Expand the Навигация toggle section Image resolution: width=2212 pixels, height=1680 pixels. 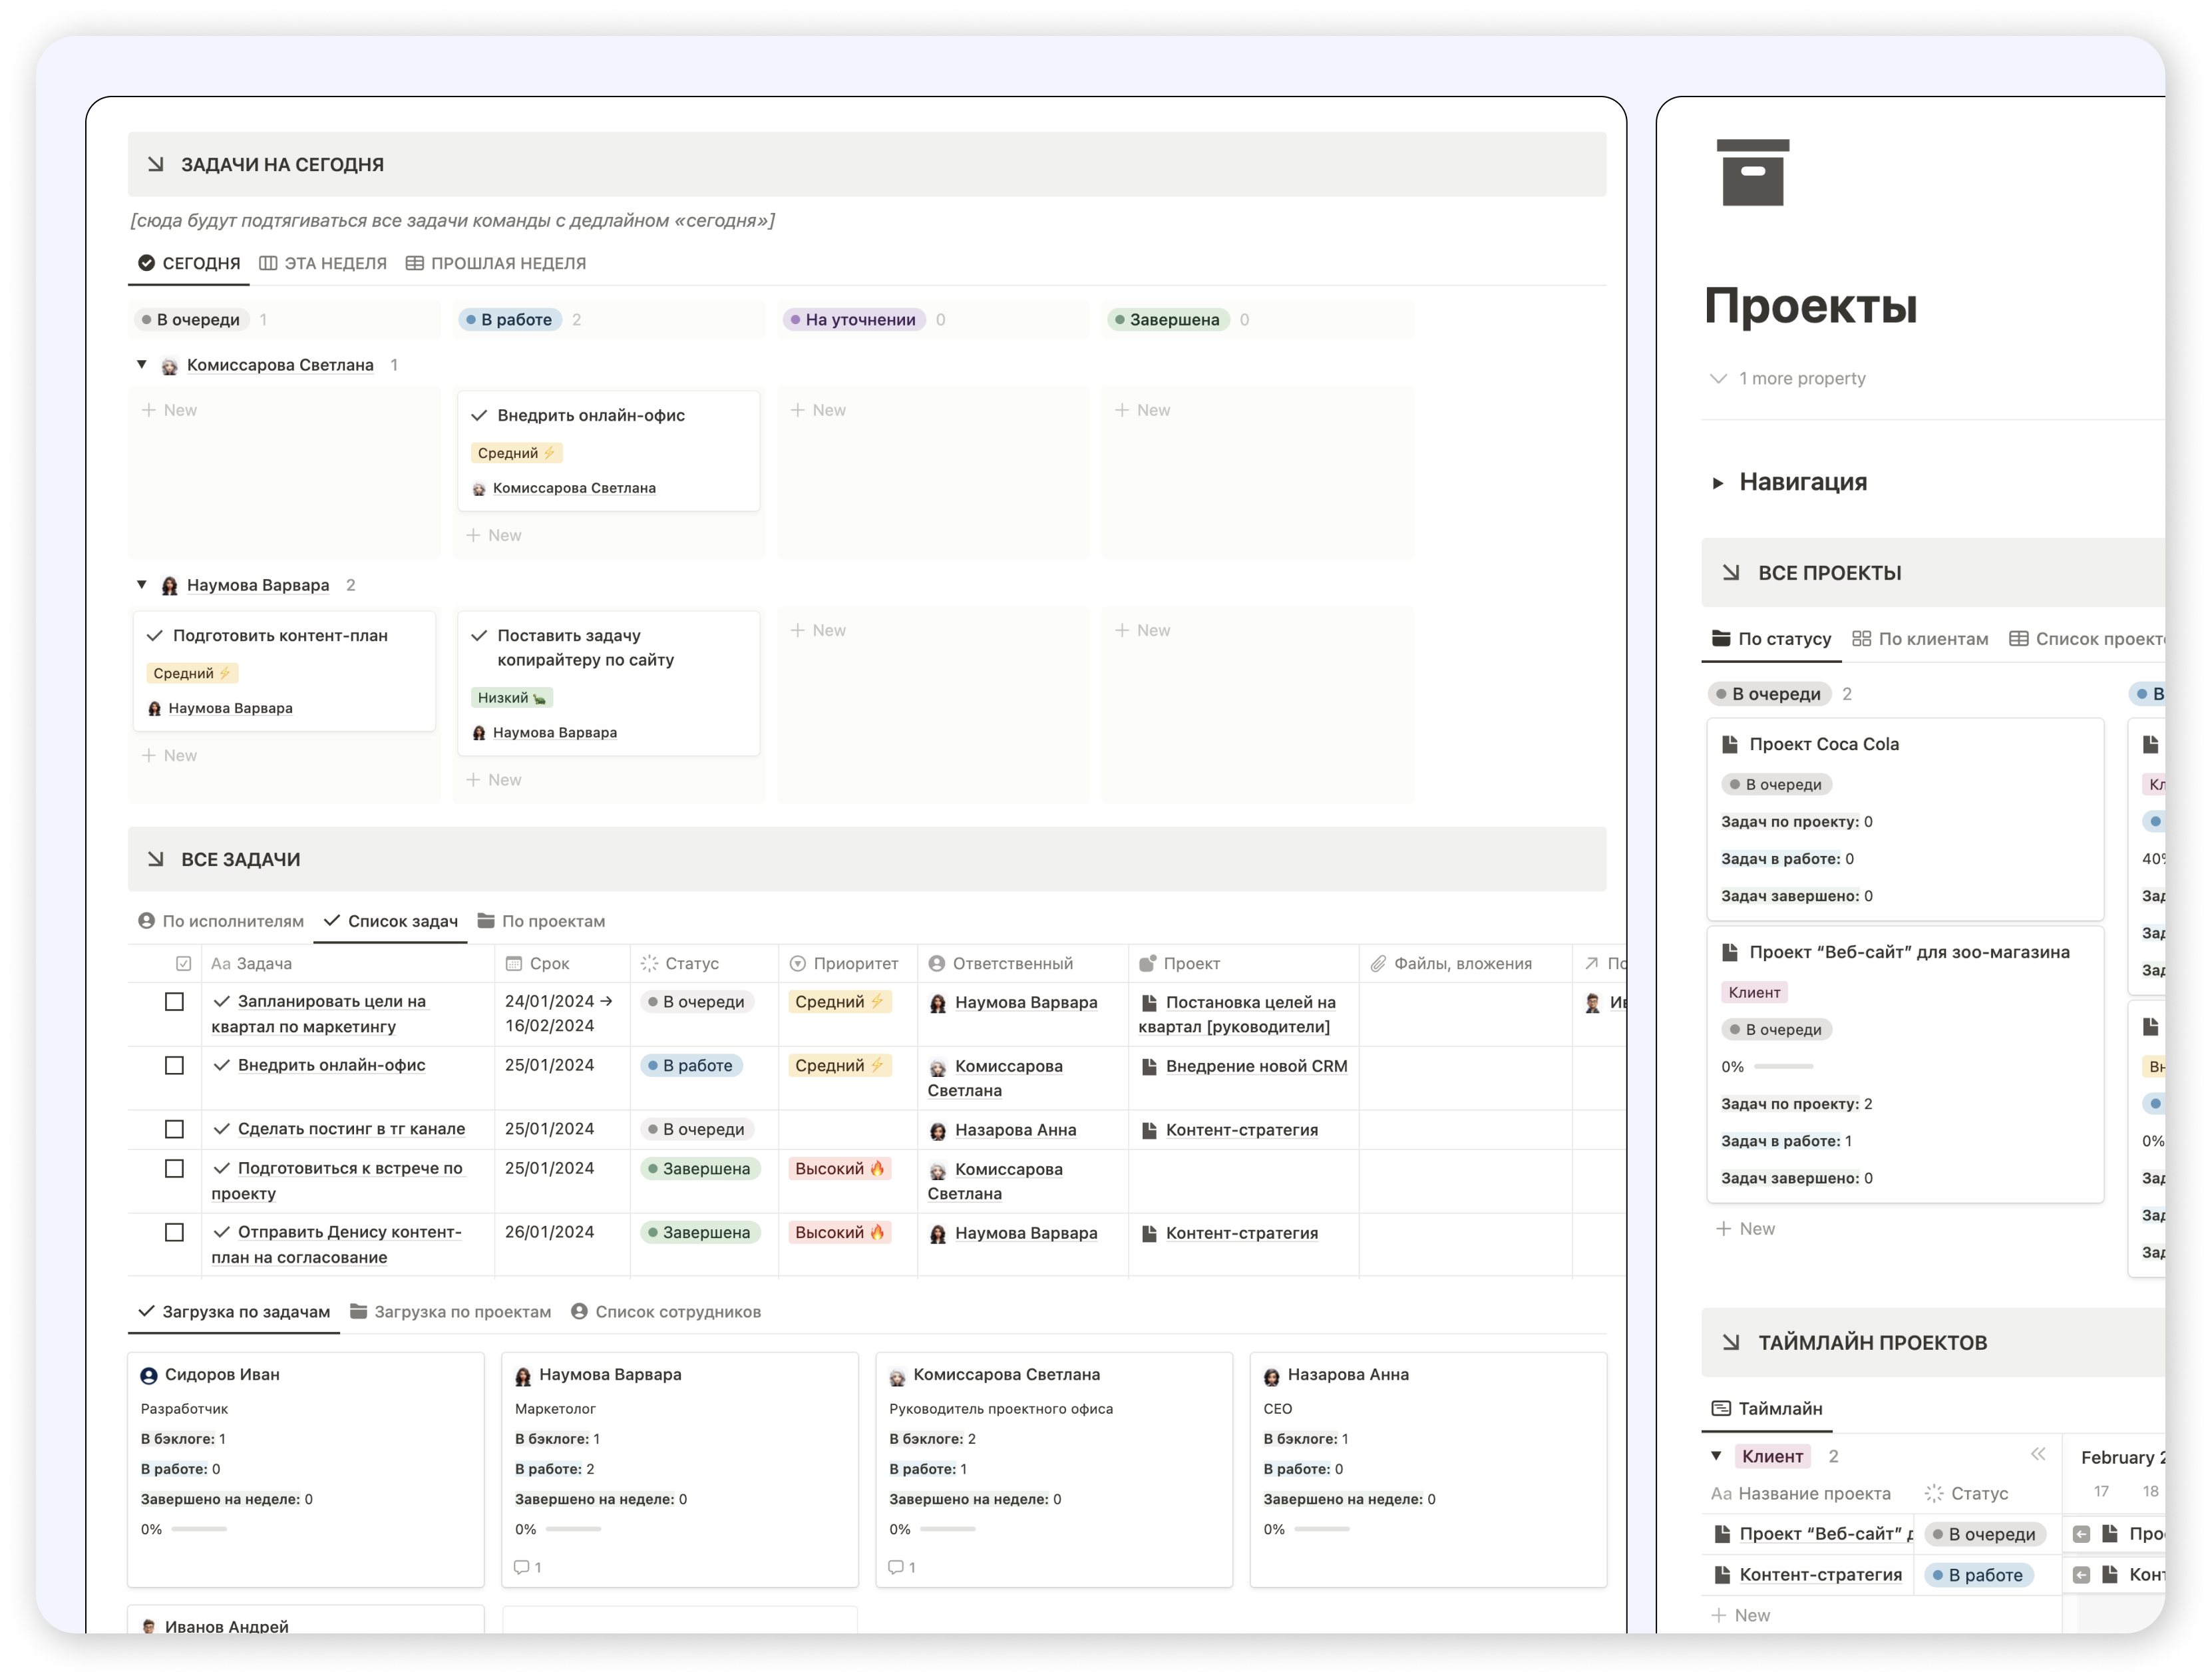(x=1717, y=483)
